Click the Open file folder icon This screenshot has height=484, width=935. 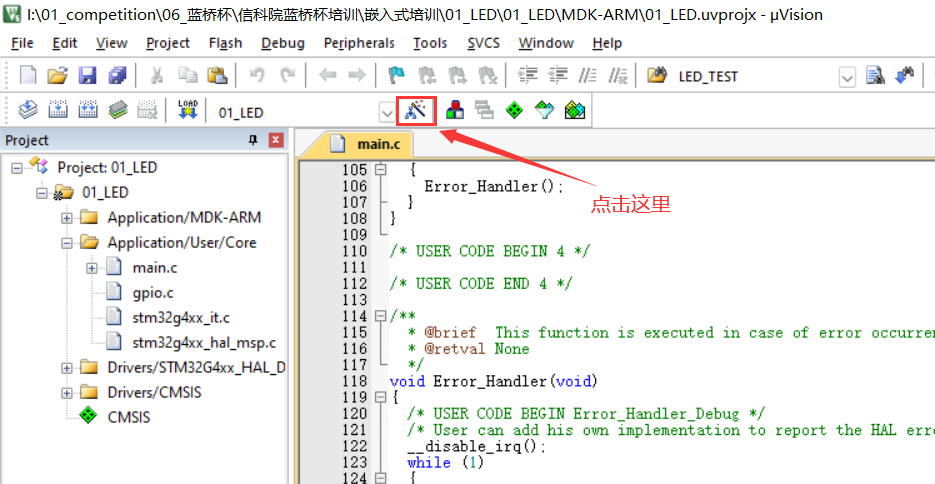pyautogui.click(x=58, y=76)
